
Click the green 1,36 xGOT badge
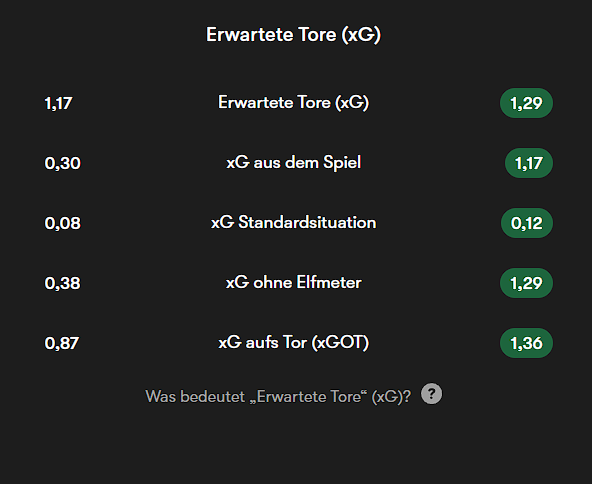[x=526, y=343]
